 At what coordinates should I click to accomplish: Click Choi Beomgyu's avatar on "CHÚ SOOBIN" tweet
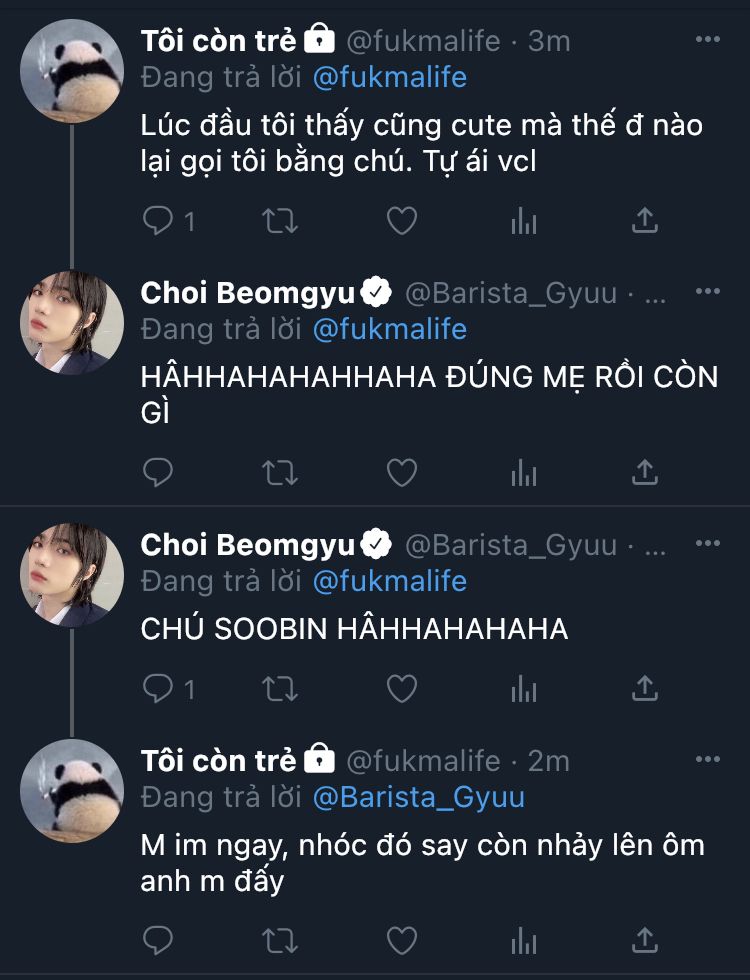pyautogui.click(x=72, y=574)
